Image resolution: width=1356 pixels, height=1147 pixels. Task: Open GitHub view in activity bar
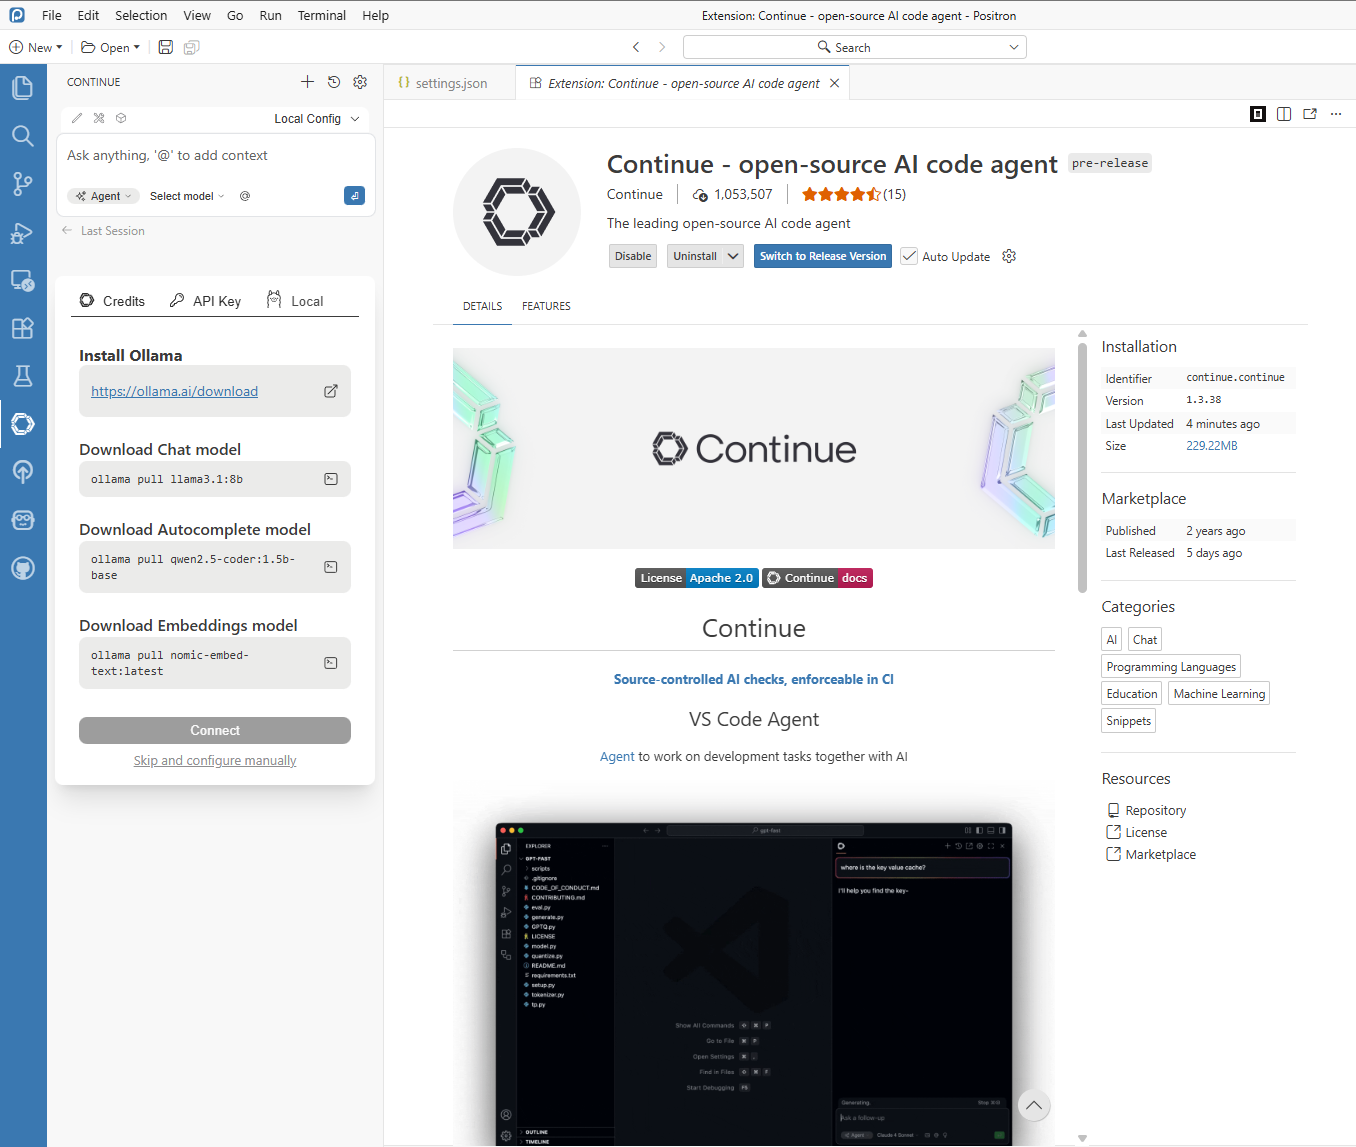click(22, 568)
